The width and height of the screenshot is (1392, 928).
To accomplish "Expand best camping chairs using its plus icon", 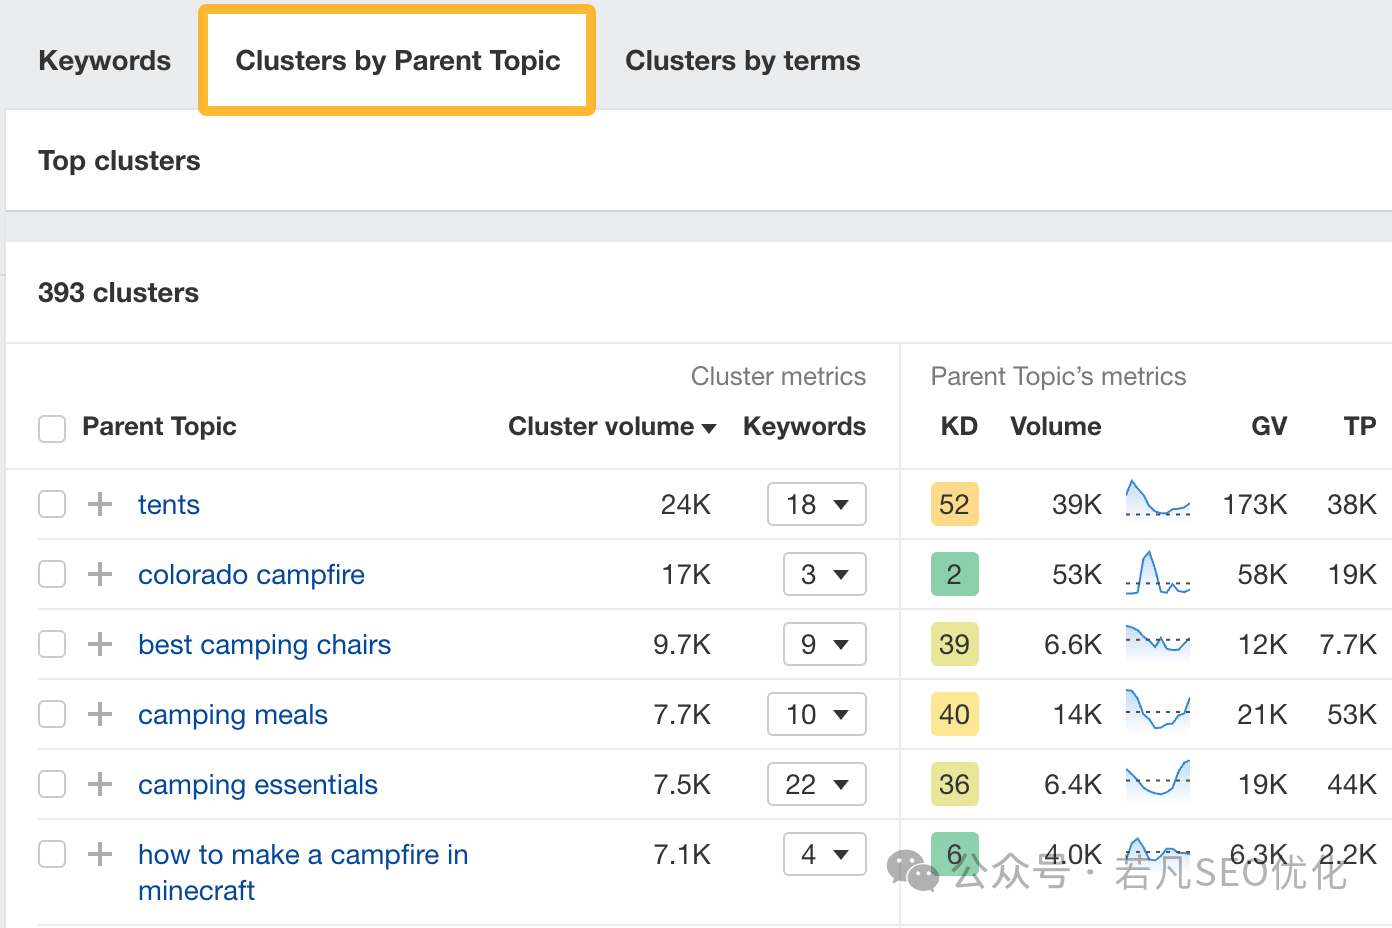I will click(100, 644).
